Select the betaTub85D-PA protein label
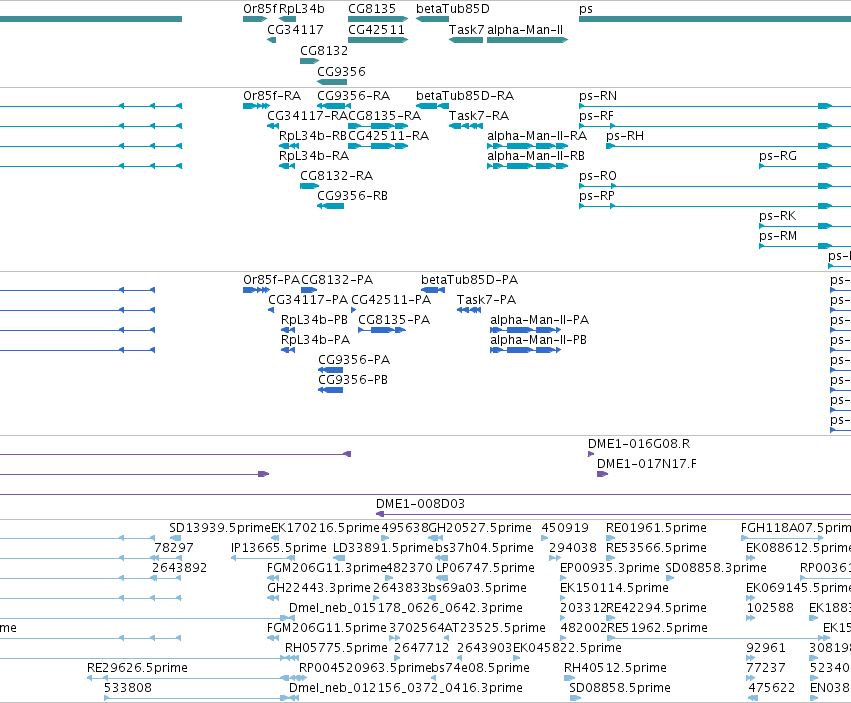The image size is (851, 703). click(x=469, y=280)
